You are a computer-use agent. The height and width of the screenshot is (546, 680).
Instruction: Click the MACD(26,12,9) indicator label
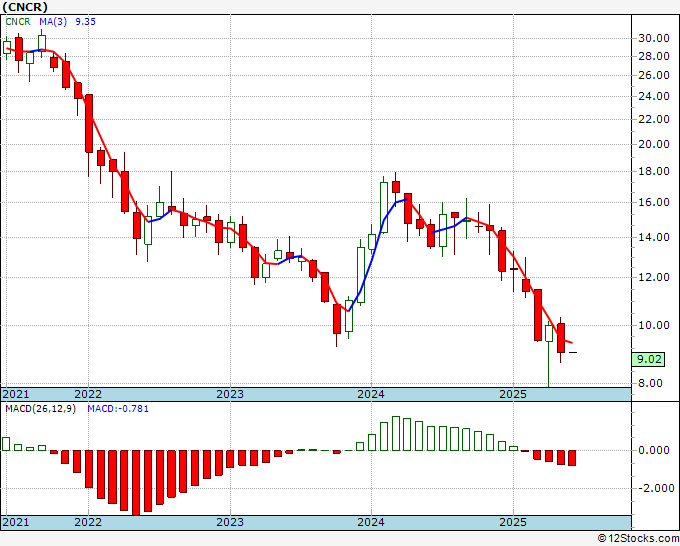(40, 409)
